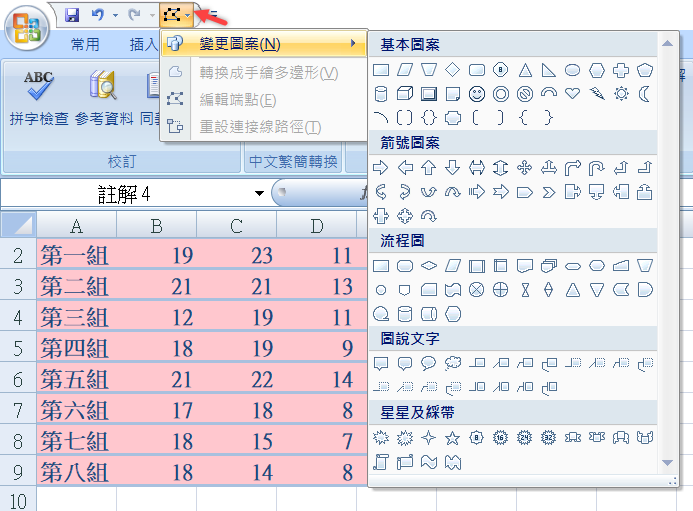
Task: Pick the chevron arrow shape
Action: pyautogui.click(x=549, y=192)
